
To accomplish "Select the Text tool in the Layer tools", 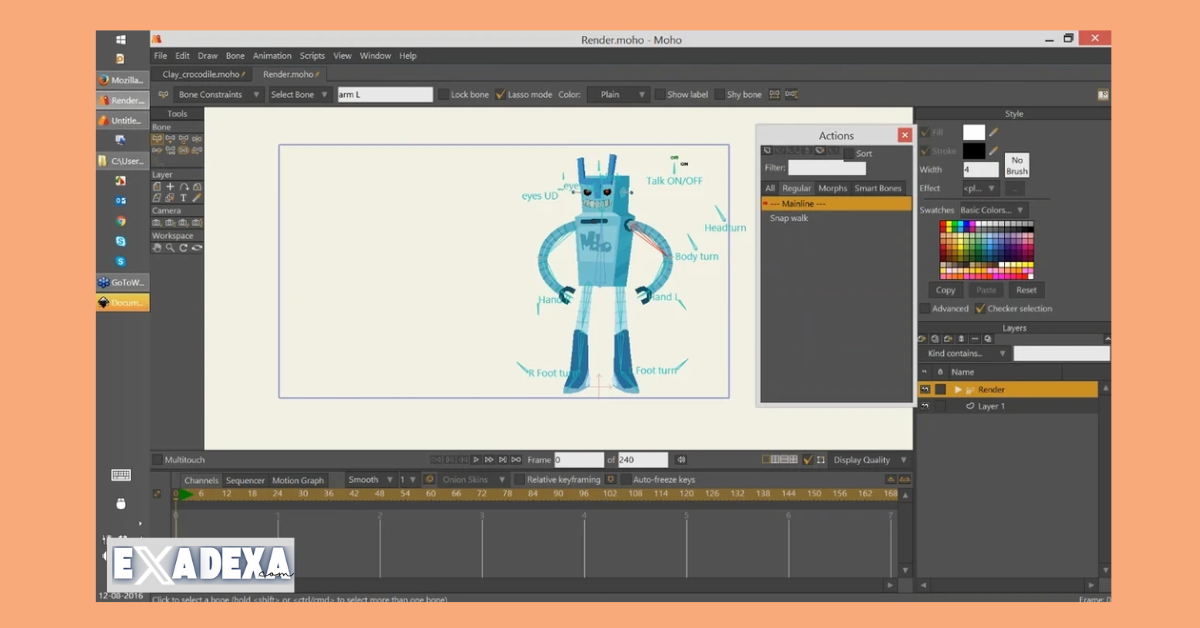I will coord(183,197).
